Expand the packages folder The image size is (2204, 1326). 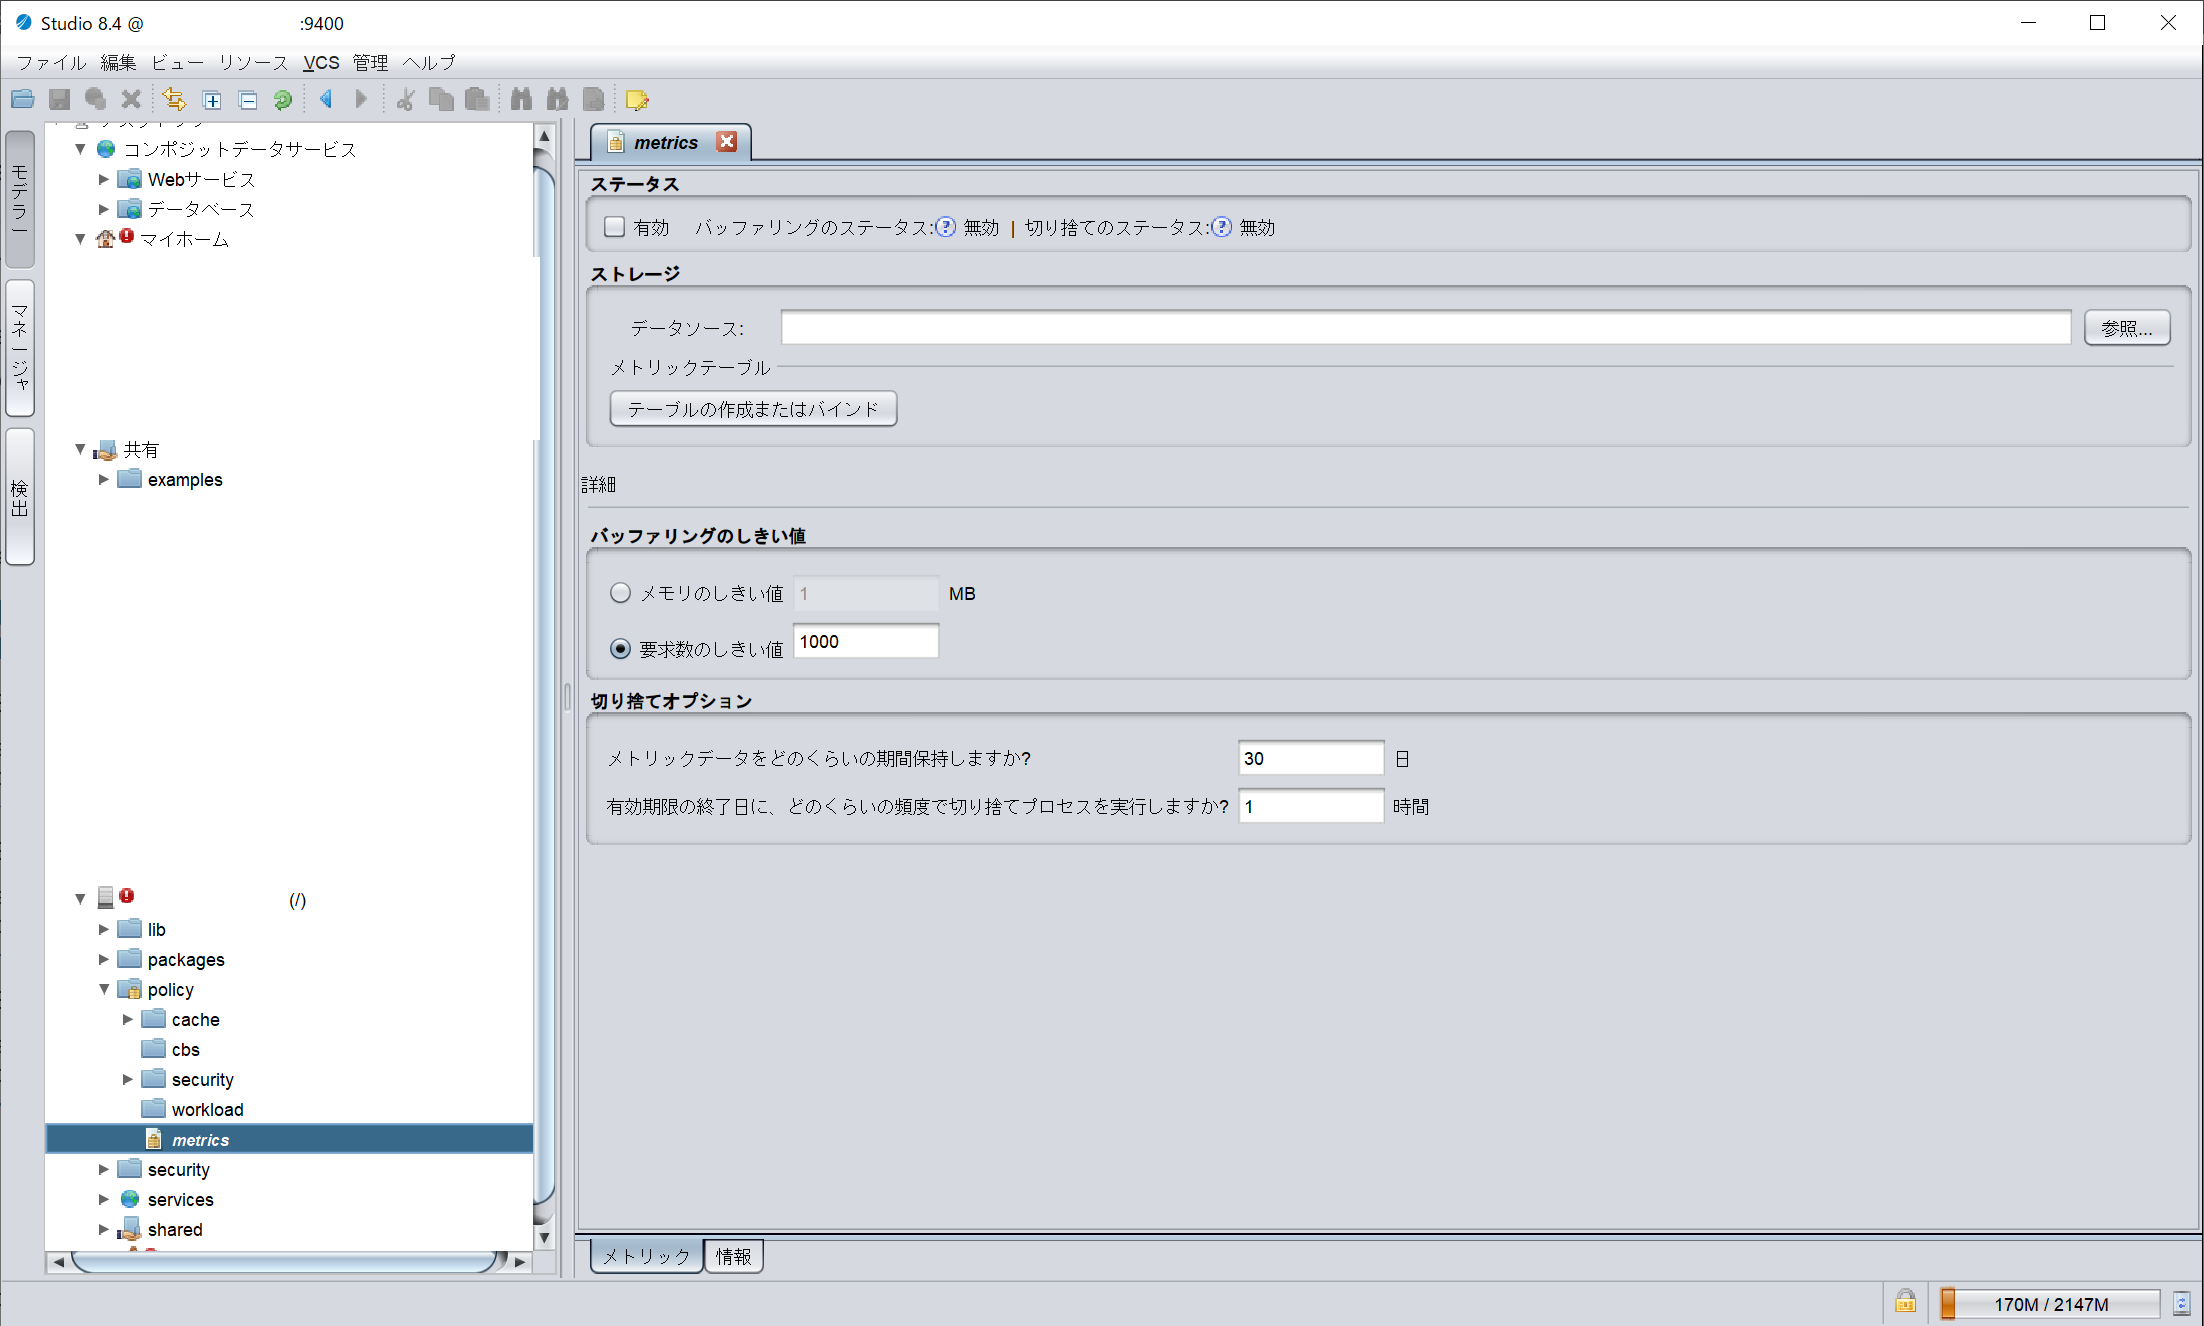click(103, 959)
